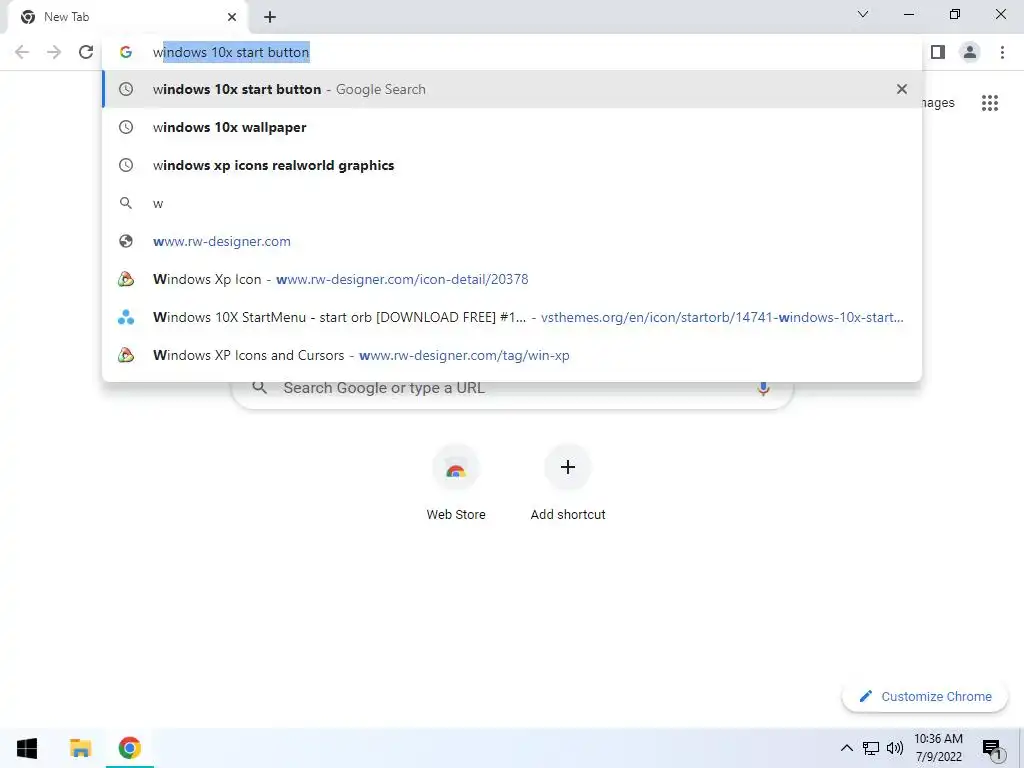Screen dimensions: 1024x768
Task: Click the partially hidden Images link
Action: pyautogui.click(x=938, y=103)
